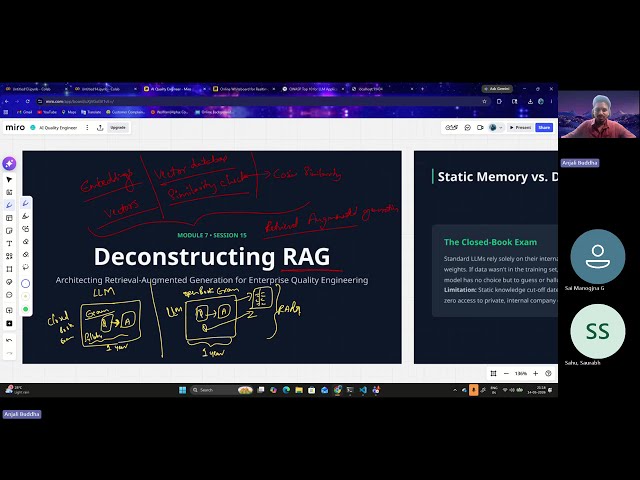Image resolution: width=640 pixels, height=480 pixels.
Task: Undo the last action
Action: (9, 340)
